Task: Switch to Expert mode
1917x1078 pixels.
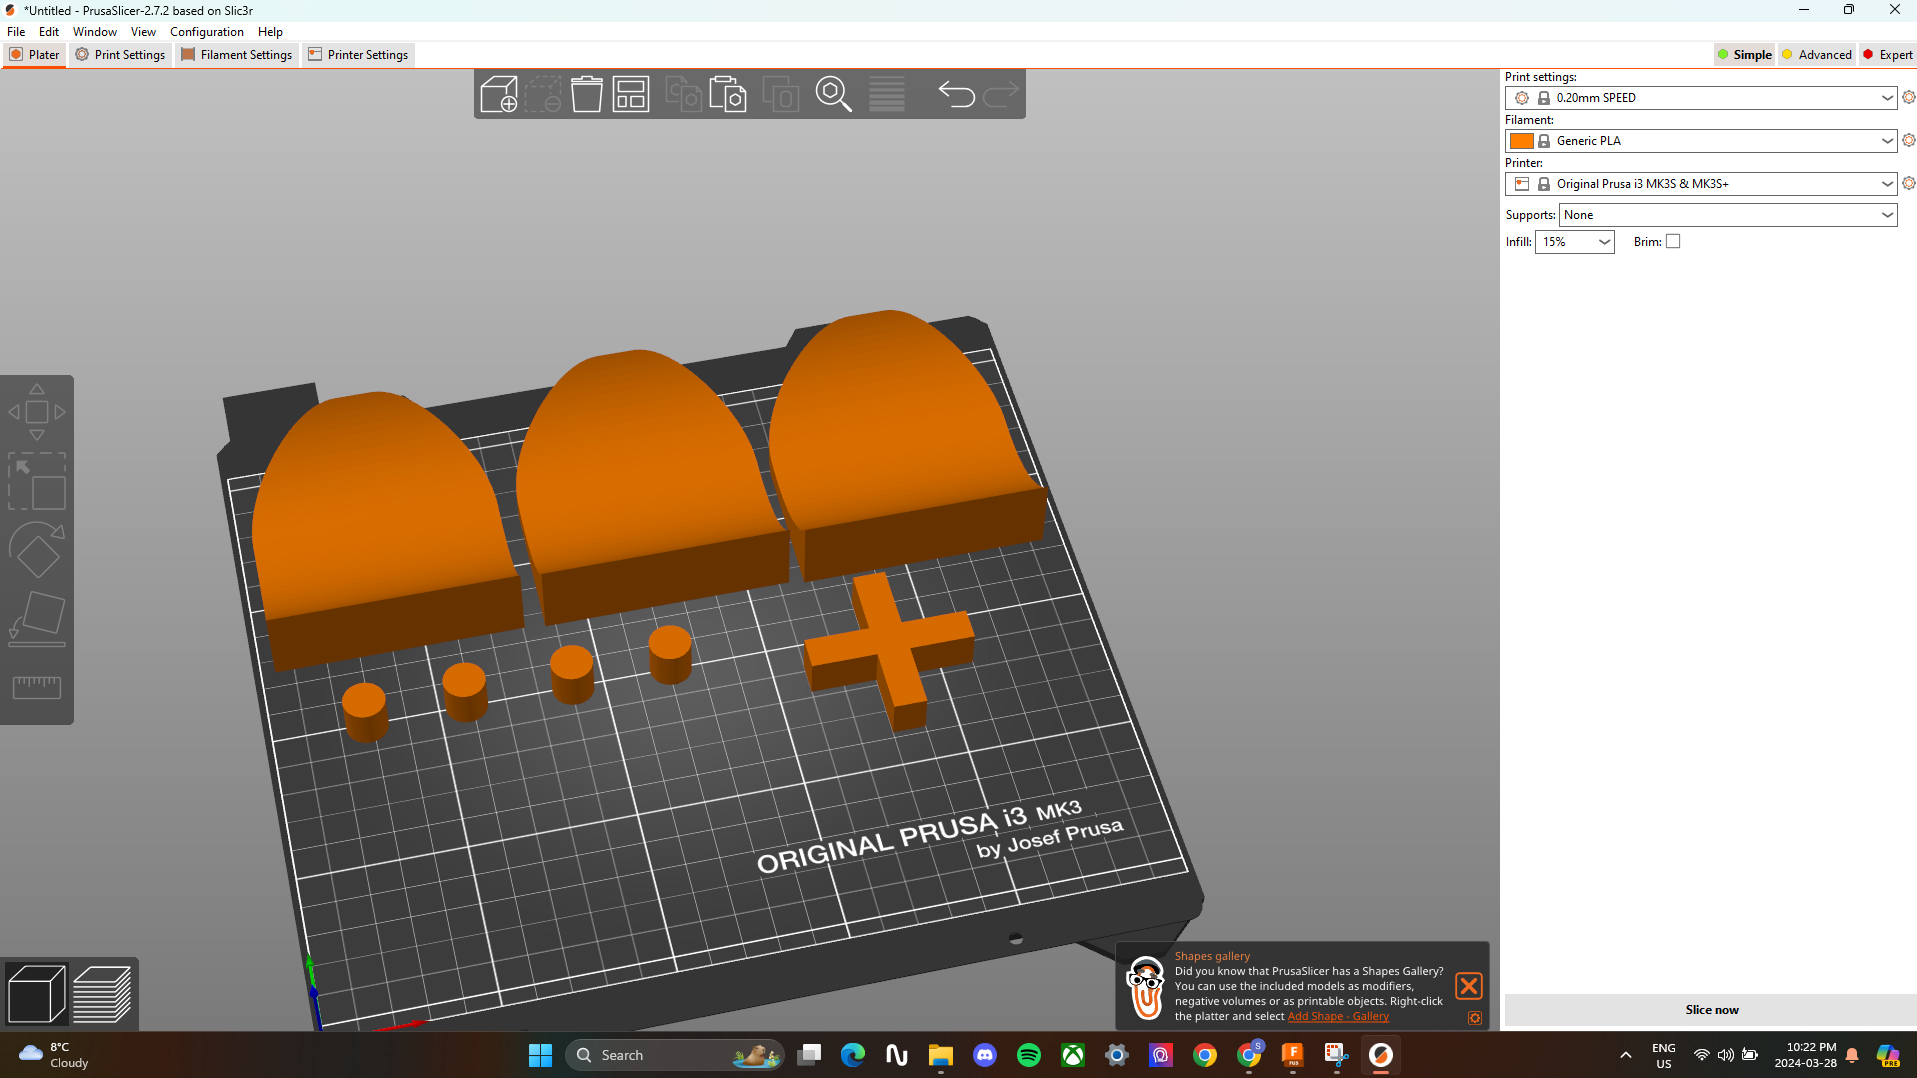Action: coord(1886,55)
